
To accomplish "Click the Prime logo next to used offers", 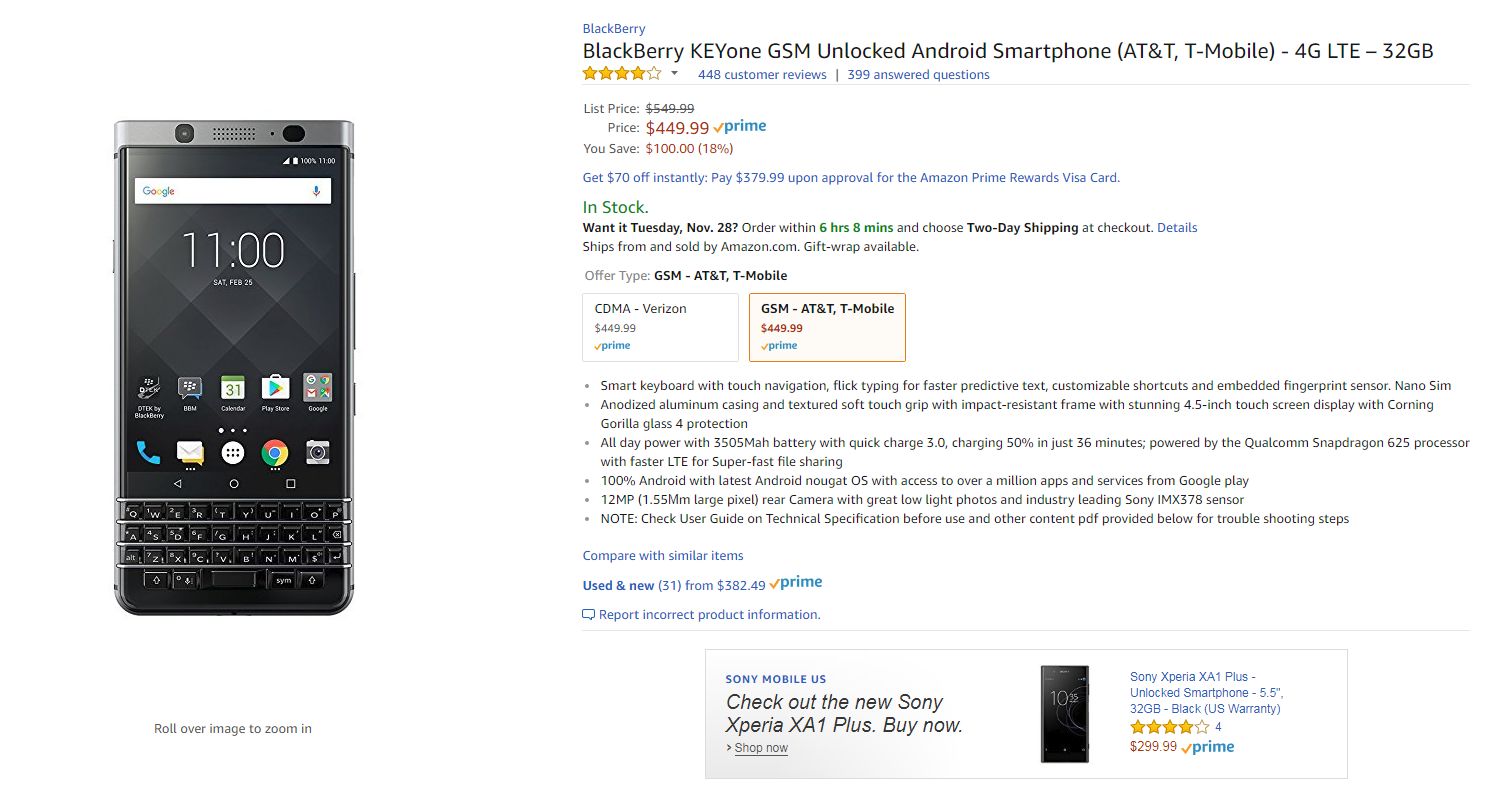I will (796, 583).
